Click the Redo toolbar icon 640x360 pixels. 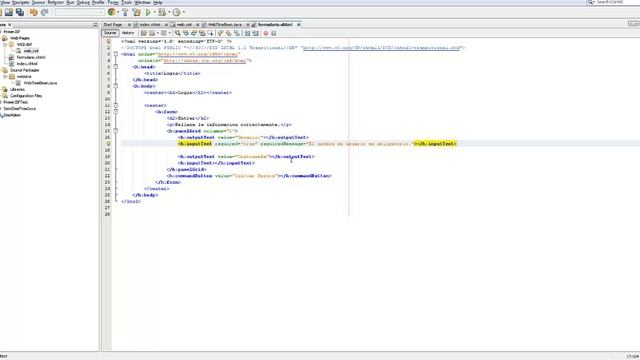[45, 13]
